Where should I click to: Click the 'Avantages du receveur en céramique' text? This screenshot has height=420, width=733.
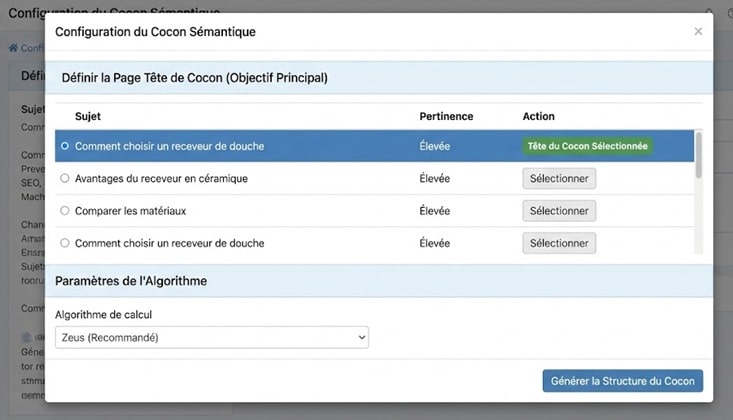coord(161,179)
